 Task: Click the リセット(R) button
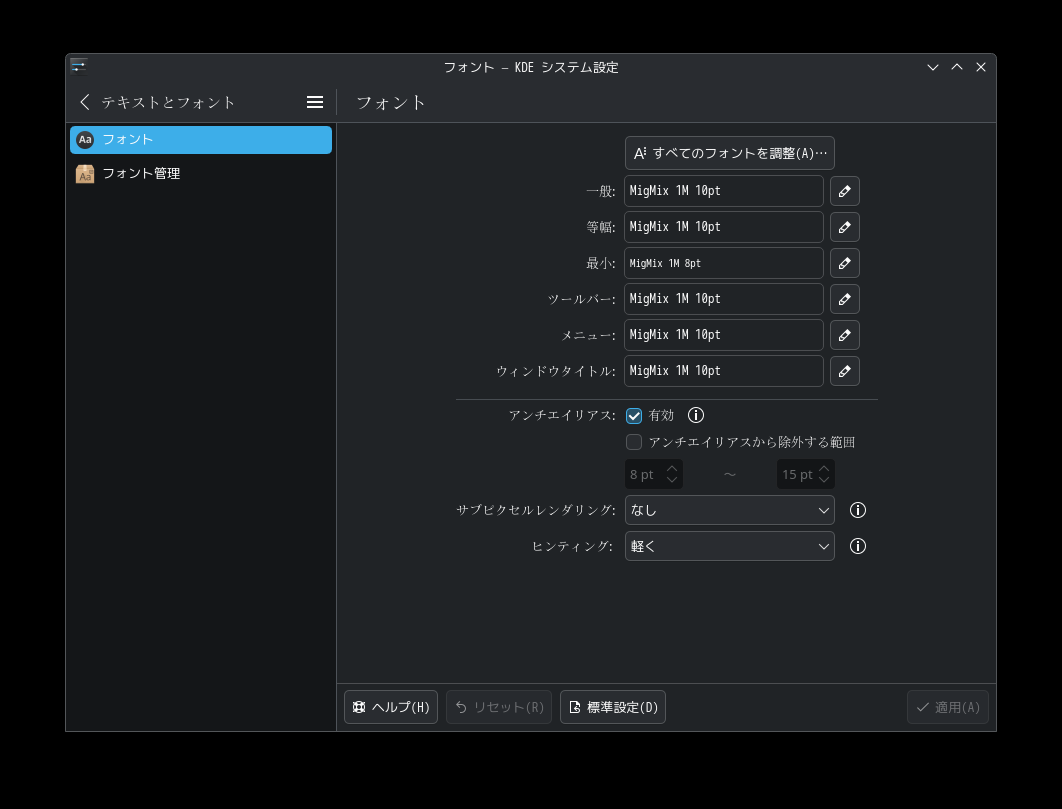499,707
